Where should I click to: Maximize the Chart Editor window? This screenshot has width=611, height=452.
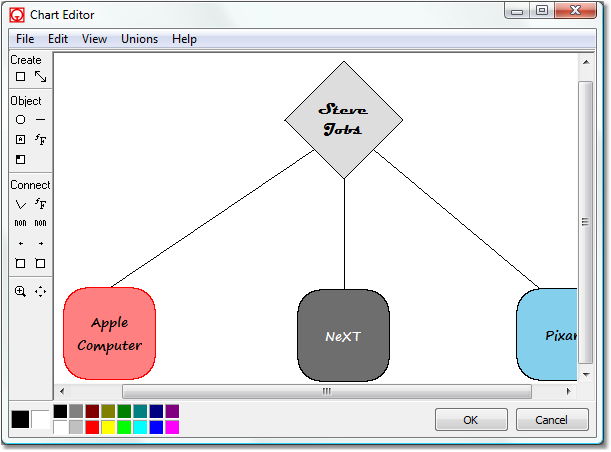pyautogui.click(x=542, y=11)
